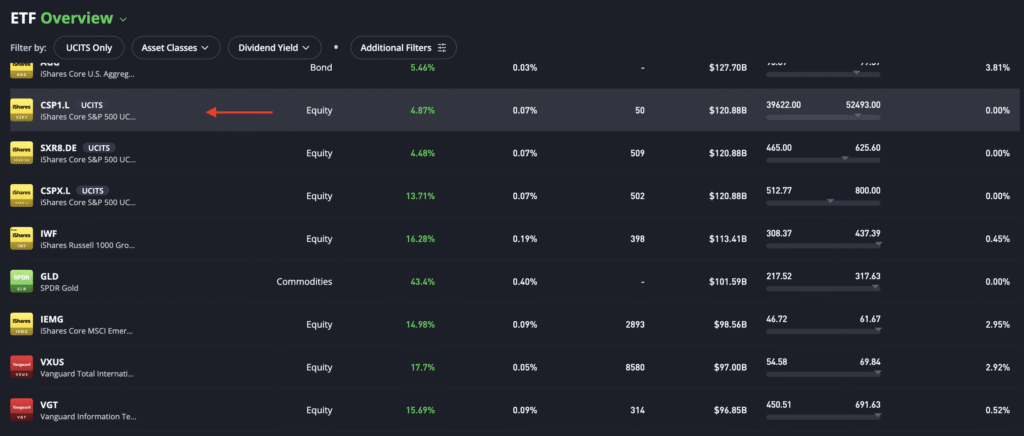Click the 0.40% expense ratio for GLD
Viewport: 1024px width, 436px height.
[525, 282]
